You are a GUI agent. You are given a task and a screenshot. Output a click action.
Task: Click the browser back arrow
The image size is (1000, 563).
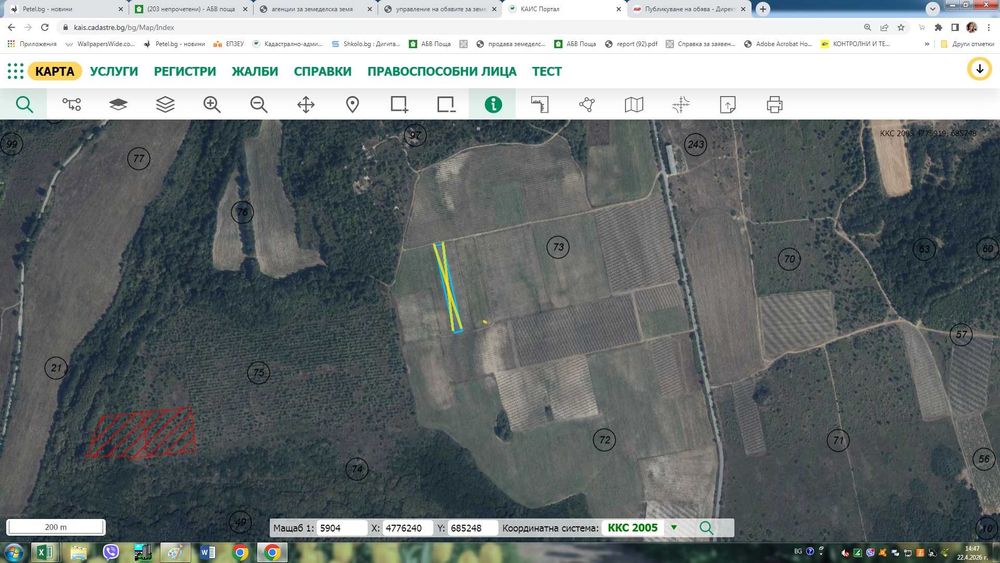tap(11, 27)
